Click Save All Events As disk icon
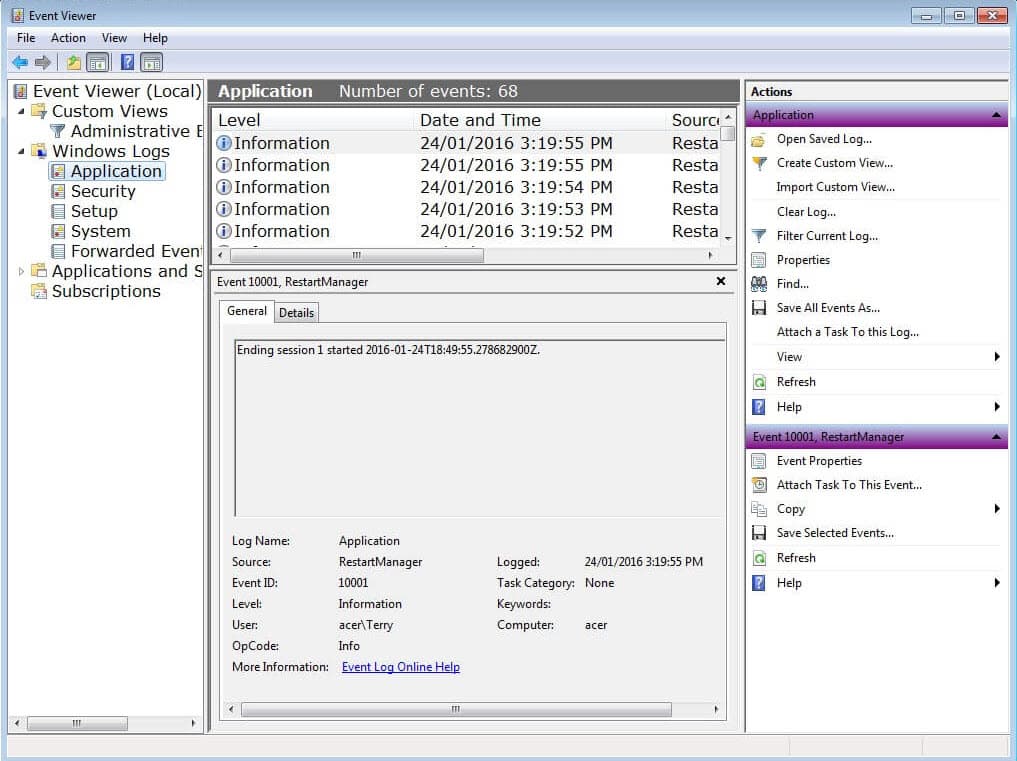1017x761 pixels. [758, 308]
